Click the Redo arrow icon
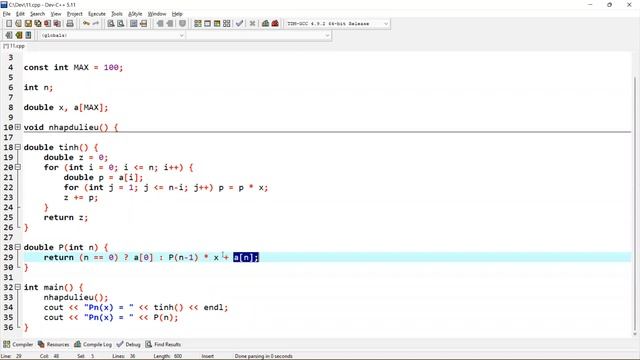The width and height of the screenshot is (640, 360). click(x=96, y=24)
